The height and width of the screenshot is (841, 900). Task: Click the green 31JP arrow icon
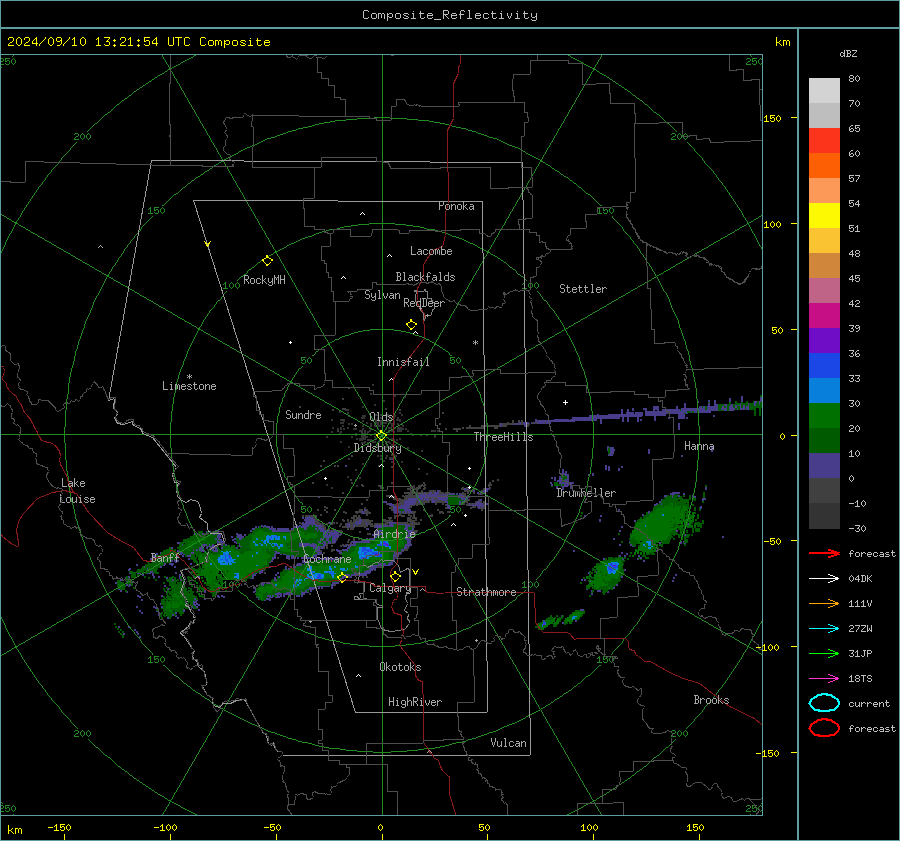[824, 653]
